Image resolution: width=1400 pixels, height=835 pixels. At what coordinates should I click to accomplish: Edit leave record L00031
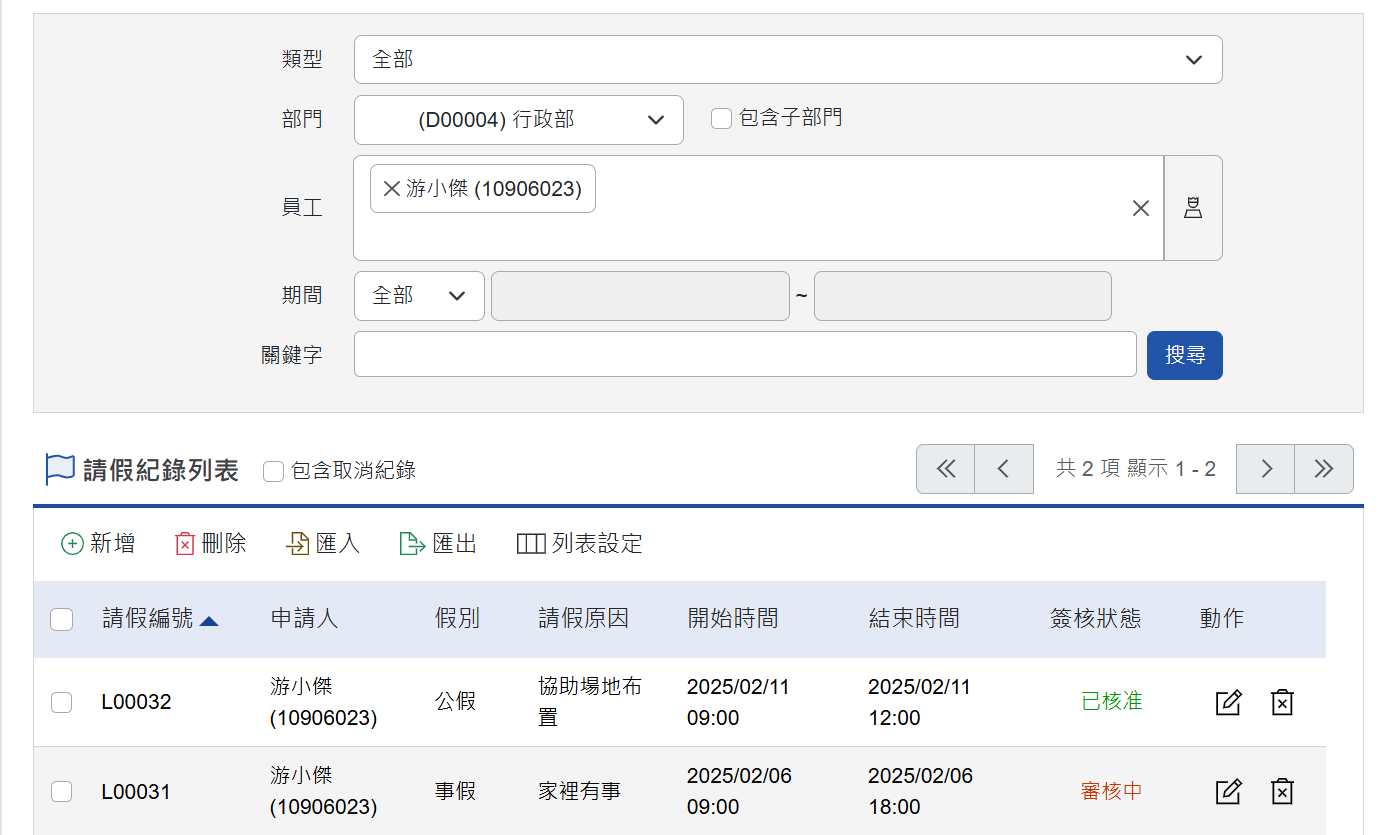tap(1228, 792)
